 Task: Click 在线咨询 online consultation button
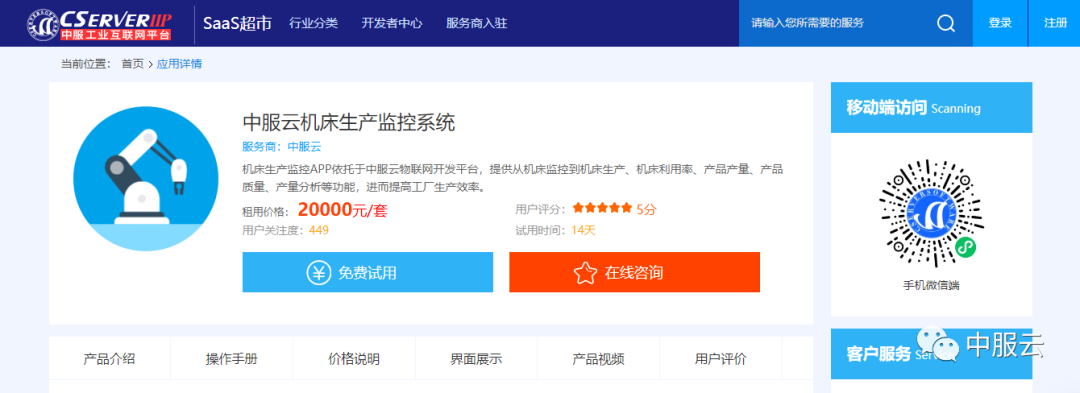coord(634,273)
